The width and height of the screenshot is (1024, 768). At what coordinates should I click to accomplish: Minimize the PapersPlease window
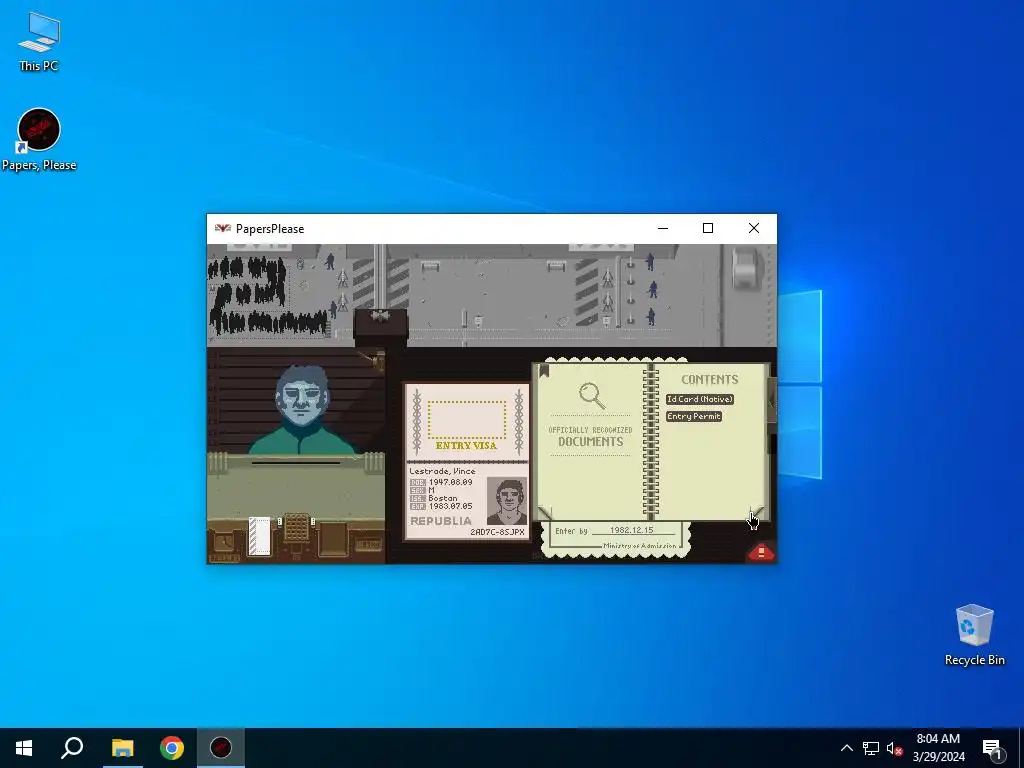pos(663,229)
